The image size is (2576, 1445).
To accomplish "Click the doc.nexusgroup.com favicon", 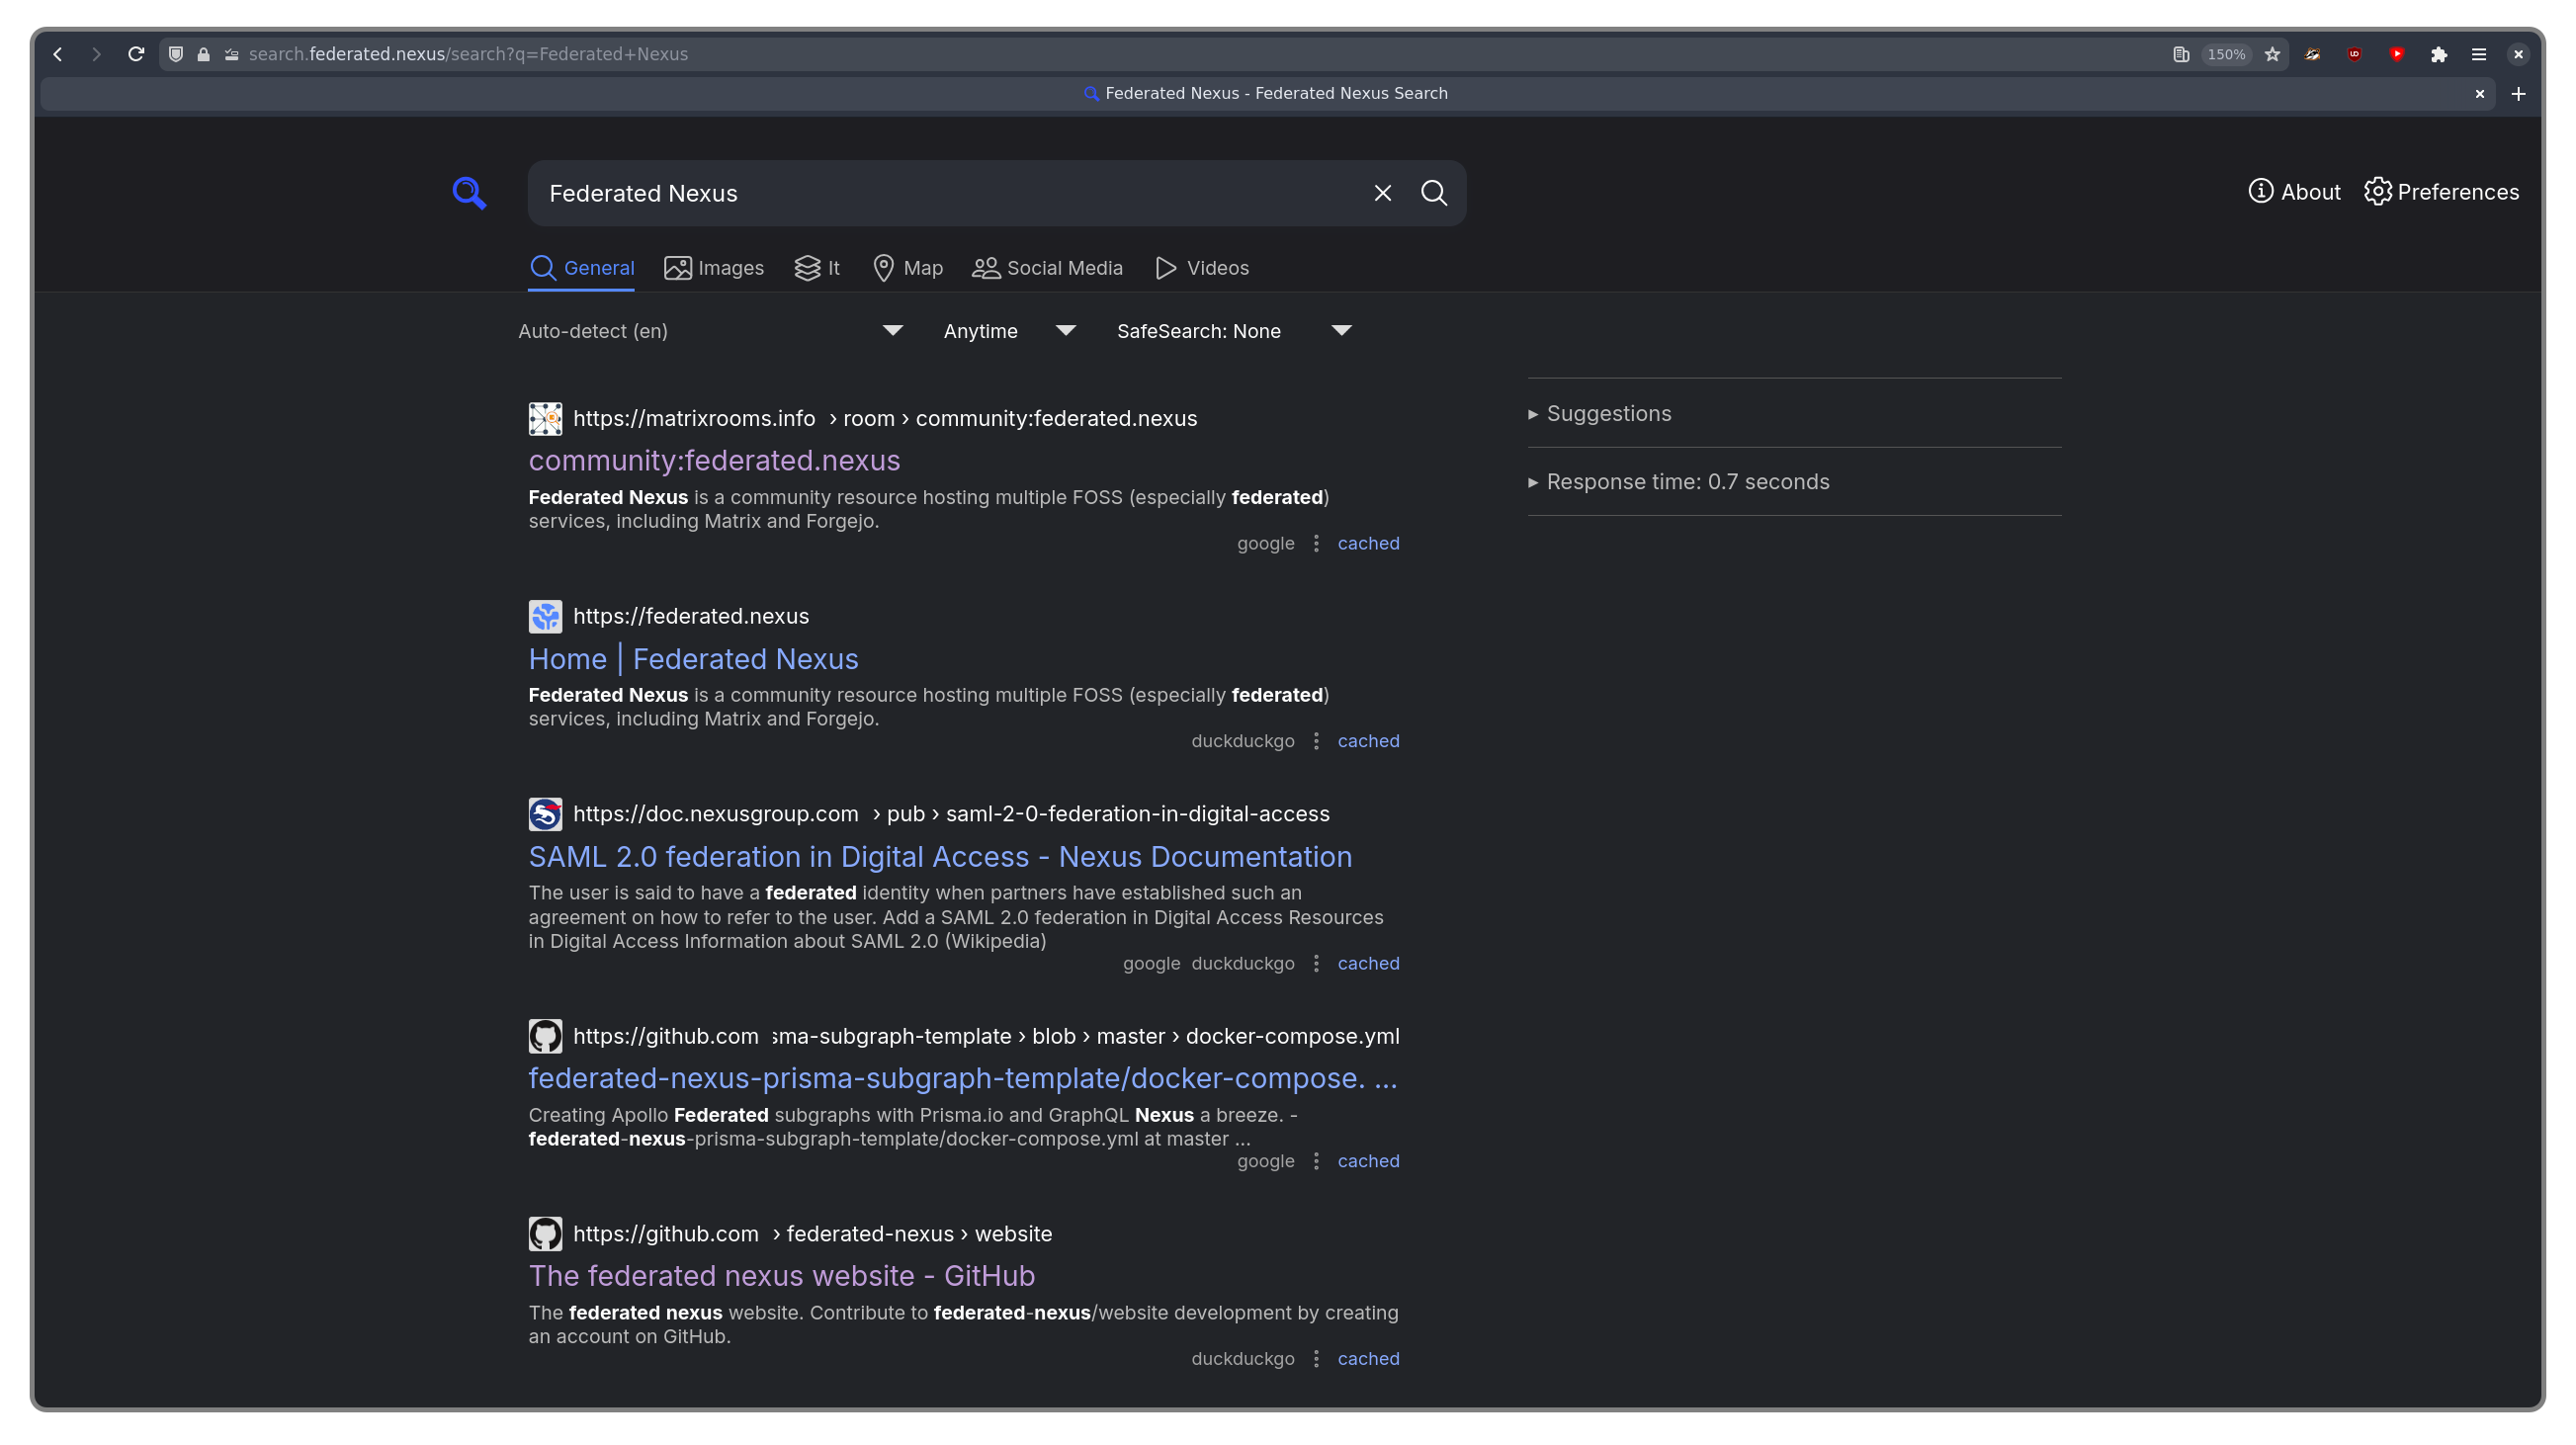I will click(x=545, y=814).
